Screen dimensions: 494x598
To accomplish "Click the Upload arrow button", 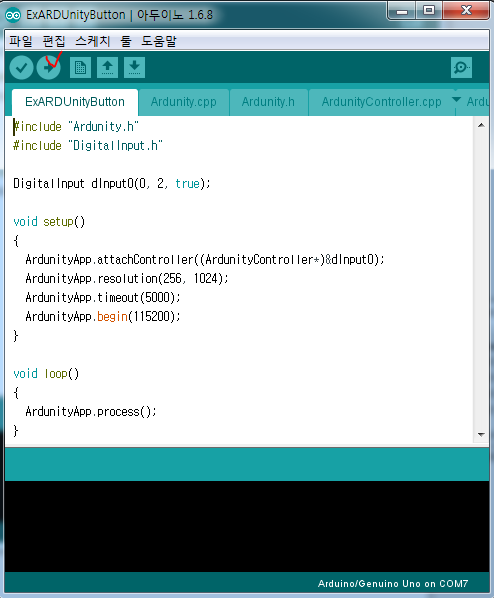I will [x=48, y=68].
